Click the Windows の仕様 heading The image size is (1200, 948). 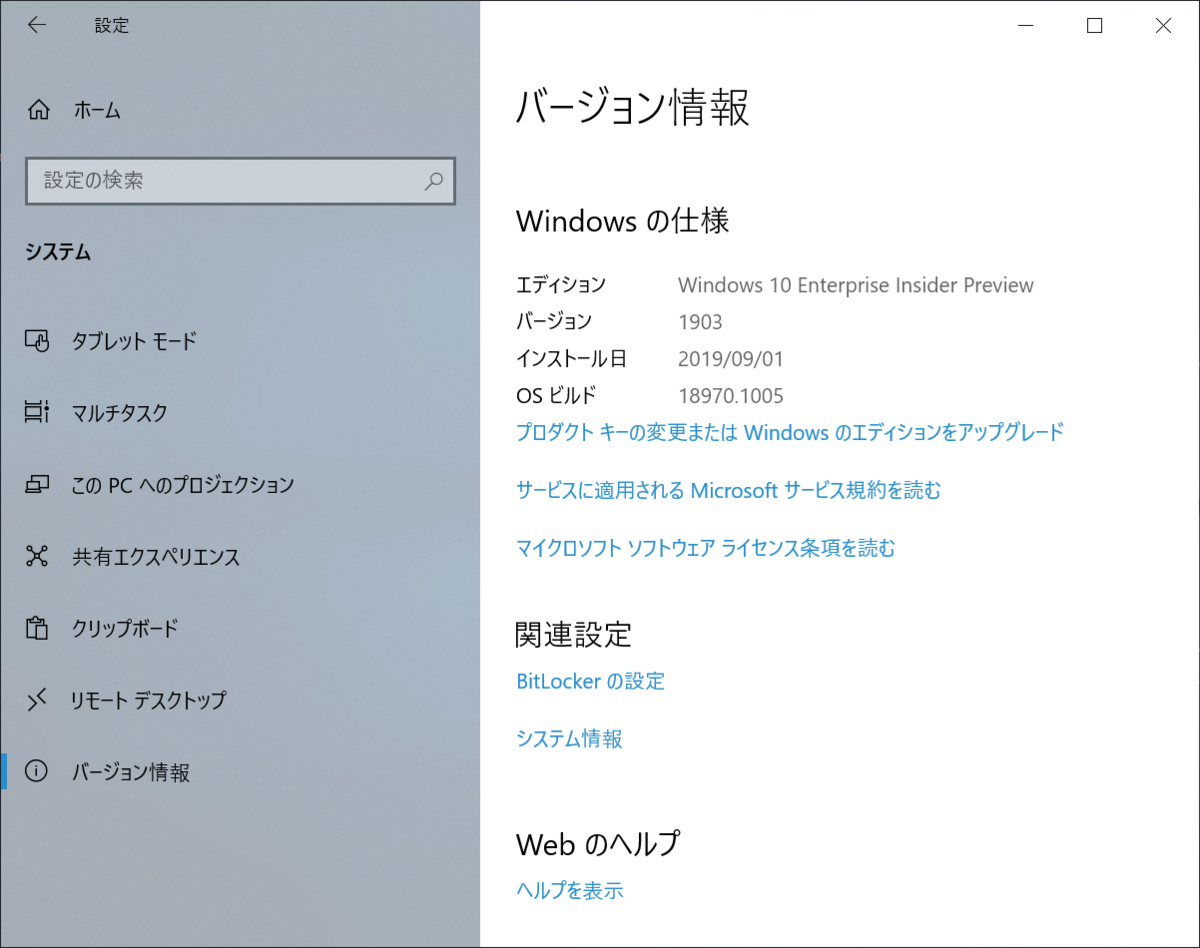click(x=622, y=220)
